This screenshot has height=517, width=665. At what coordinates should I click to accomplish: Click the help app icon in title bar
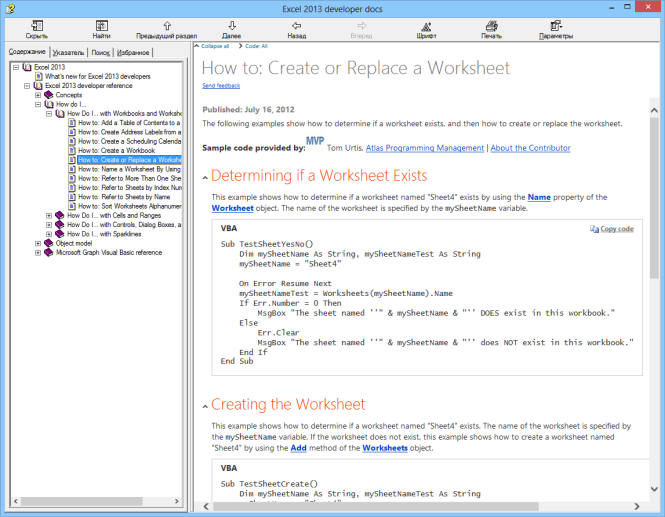(x=10, y=8)
